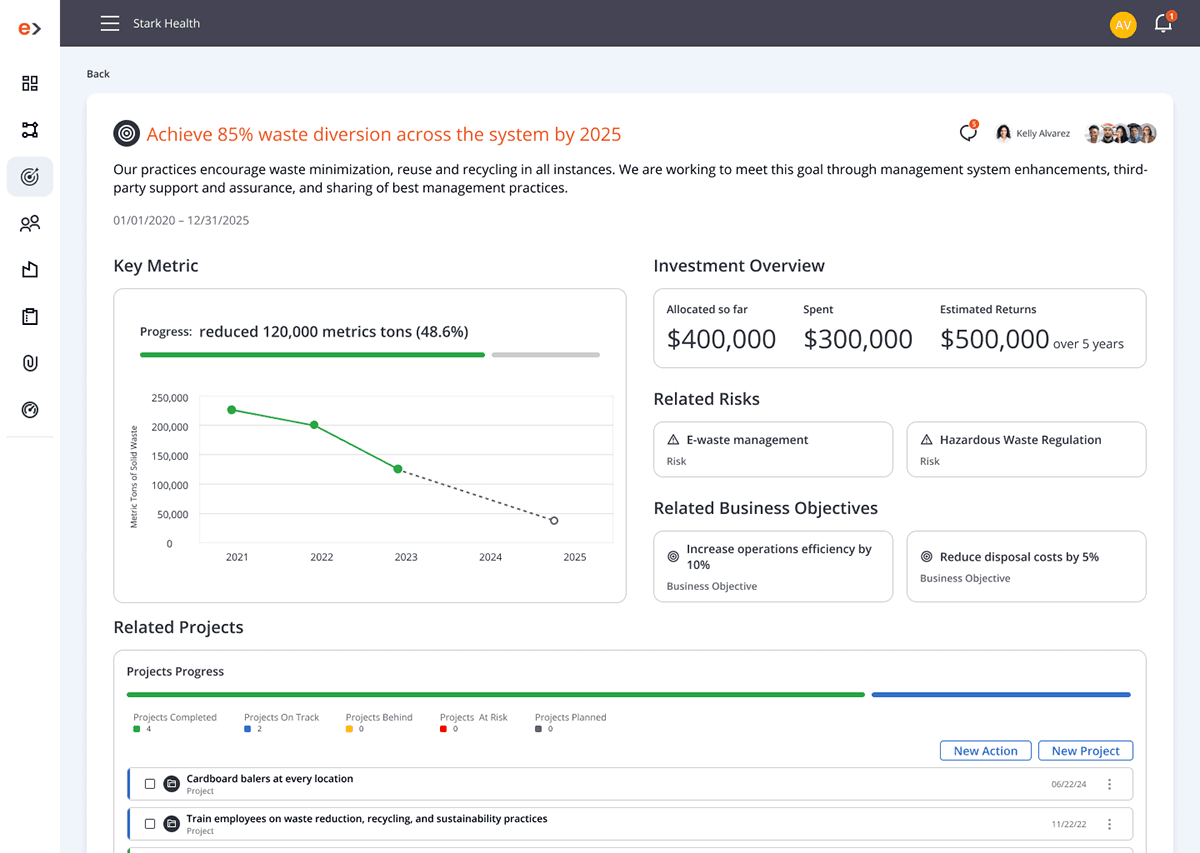
Task: Select the workflow nodes icon in sidebar
Action: pos(30,130)
